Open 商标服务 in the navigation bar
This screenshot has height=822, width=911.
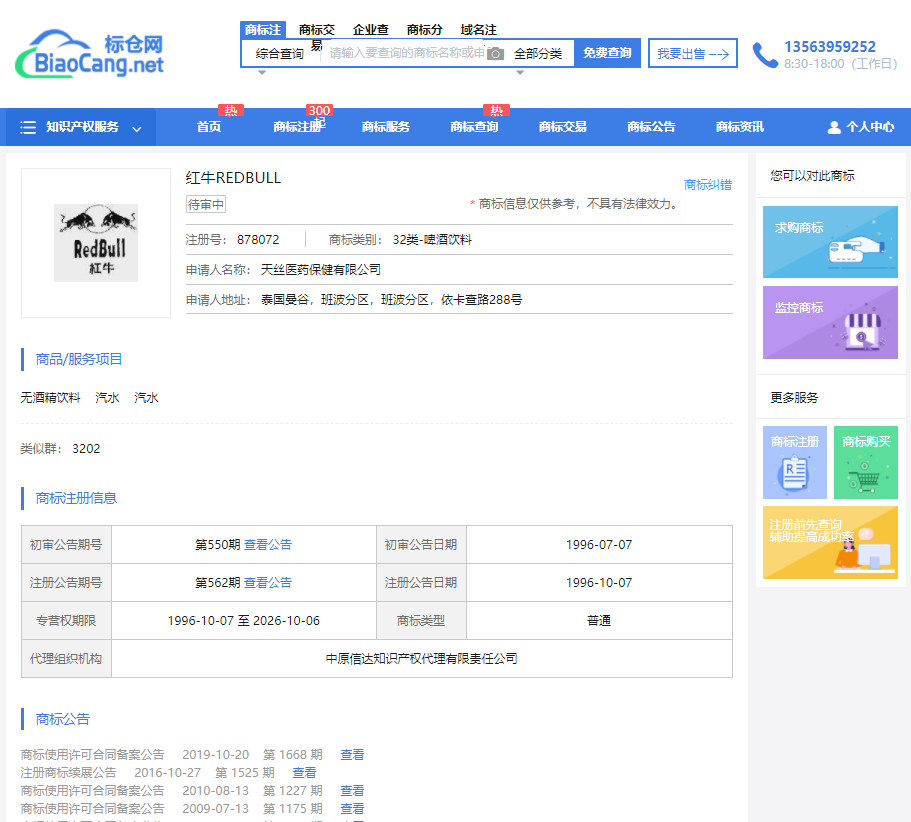pos(386,127)
